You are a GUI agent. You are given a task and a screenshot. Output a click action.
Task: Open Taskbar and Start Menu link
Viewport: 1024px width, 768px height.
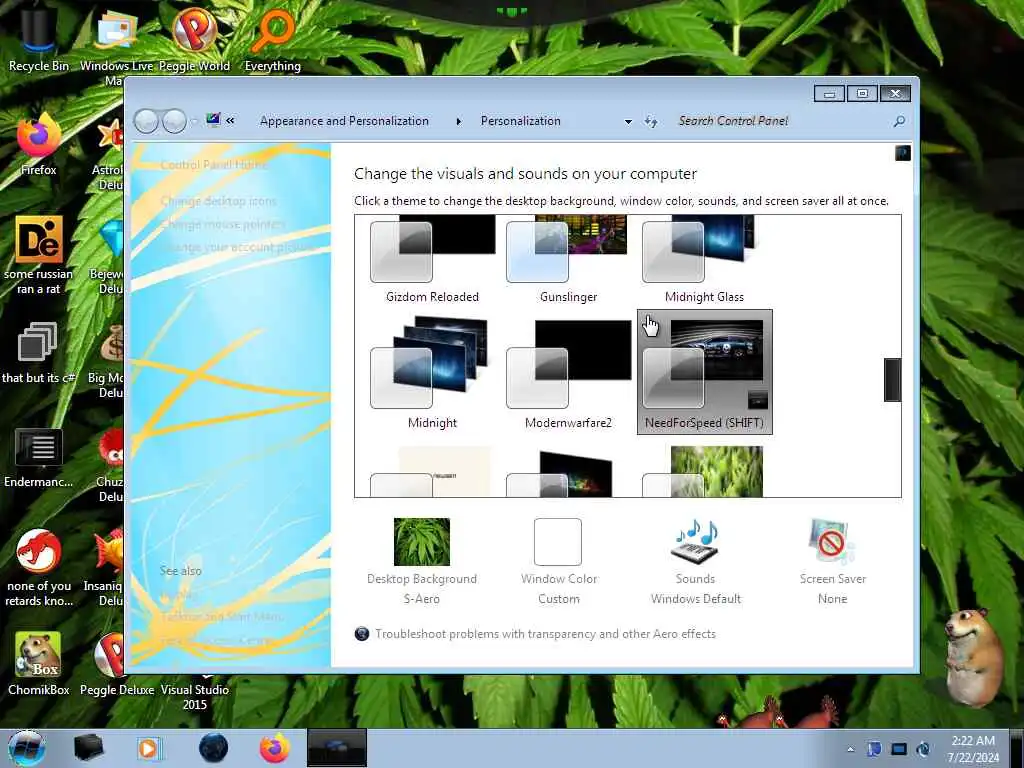(221, 616)
